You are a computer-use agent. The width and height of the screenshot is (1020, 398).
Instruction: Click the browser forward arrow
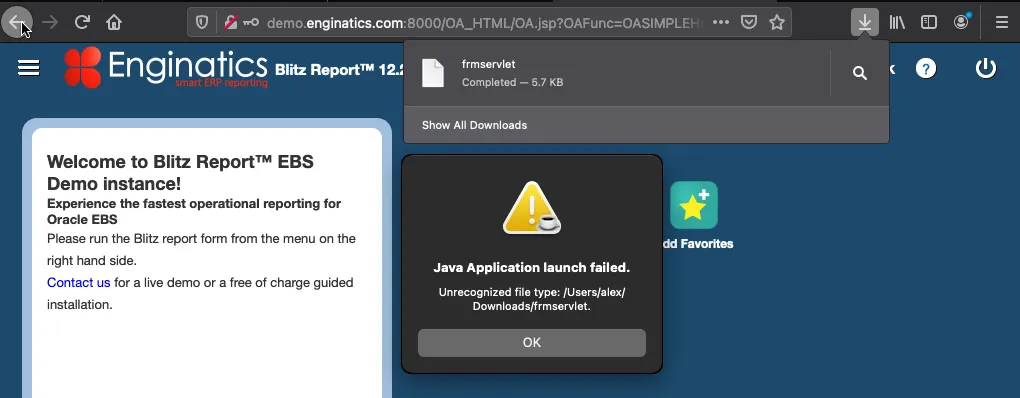pos(50,22)
